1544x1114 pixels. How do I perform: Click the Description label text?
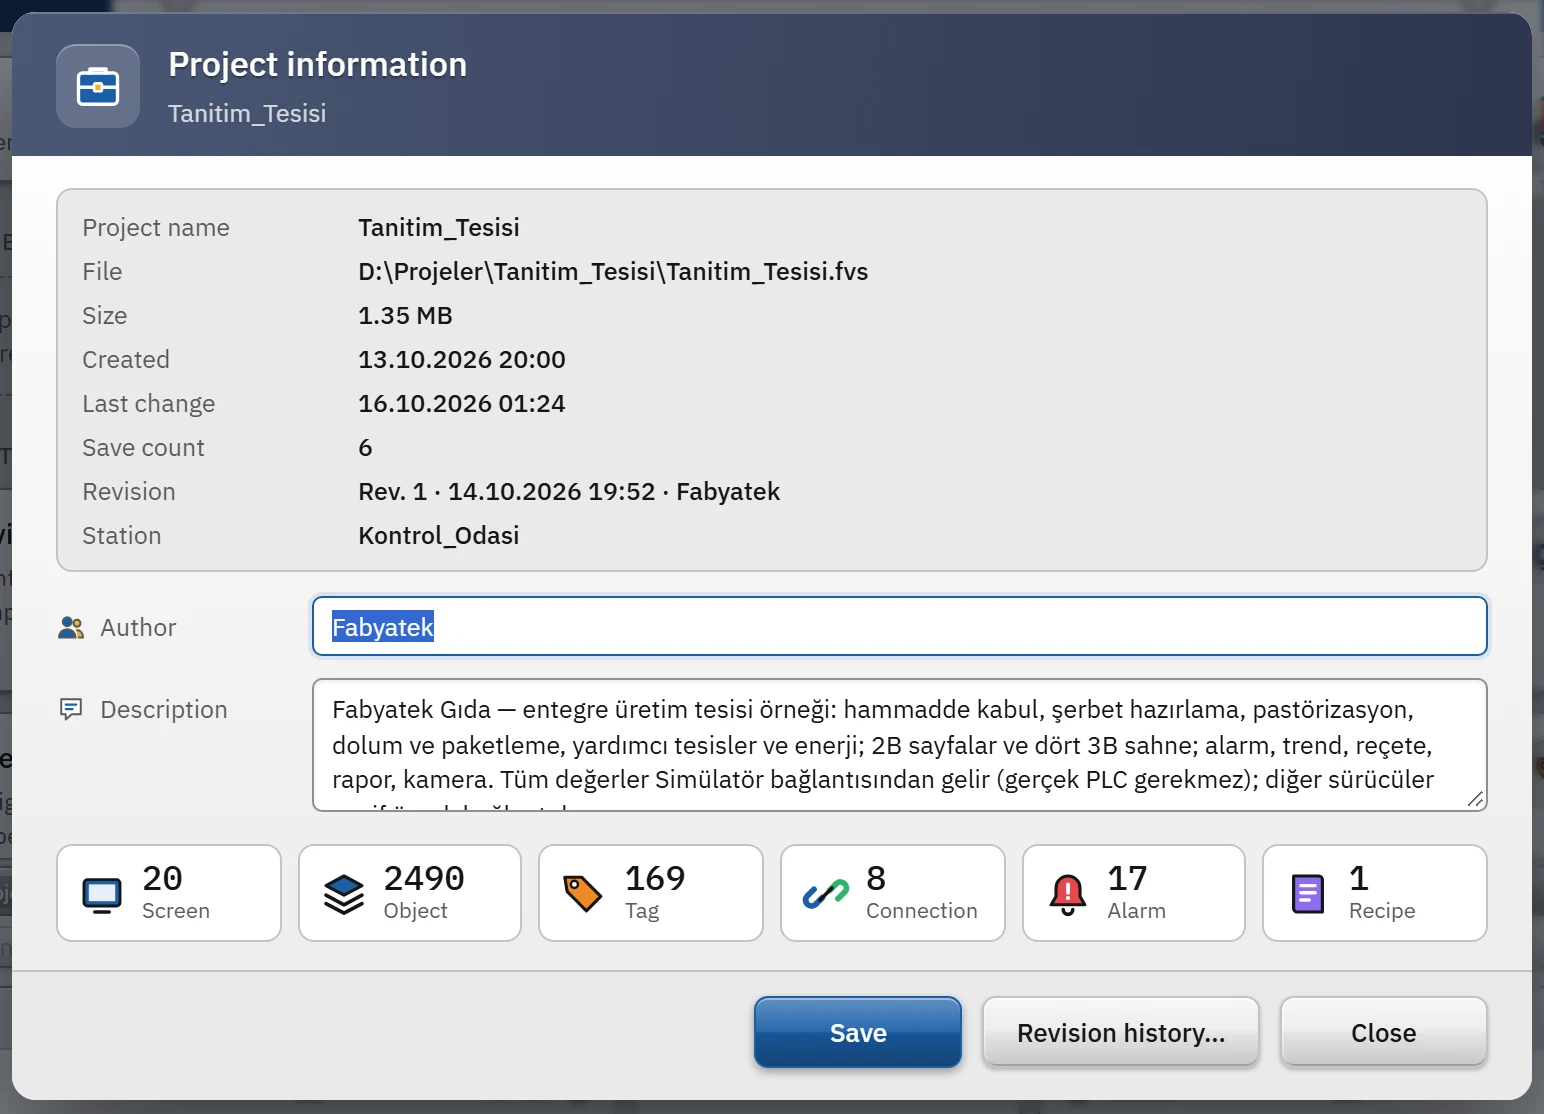(164, 710)
